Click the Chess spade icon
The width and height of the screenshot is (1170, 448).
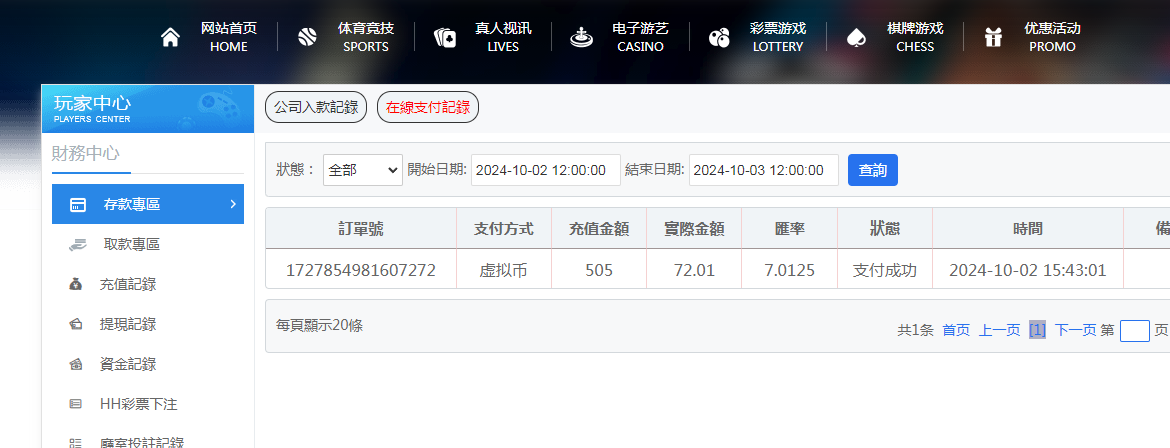click(855, 37)
